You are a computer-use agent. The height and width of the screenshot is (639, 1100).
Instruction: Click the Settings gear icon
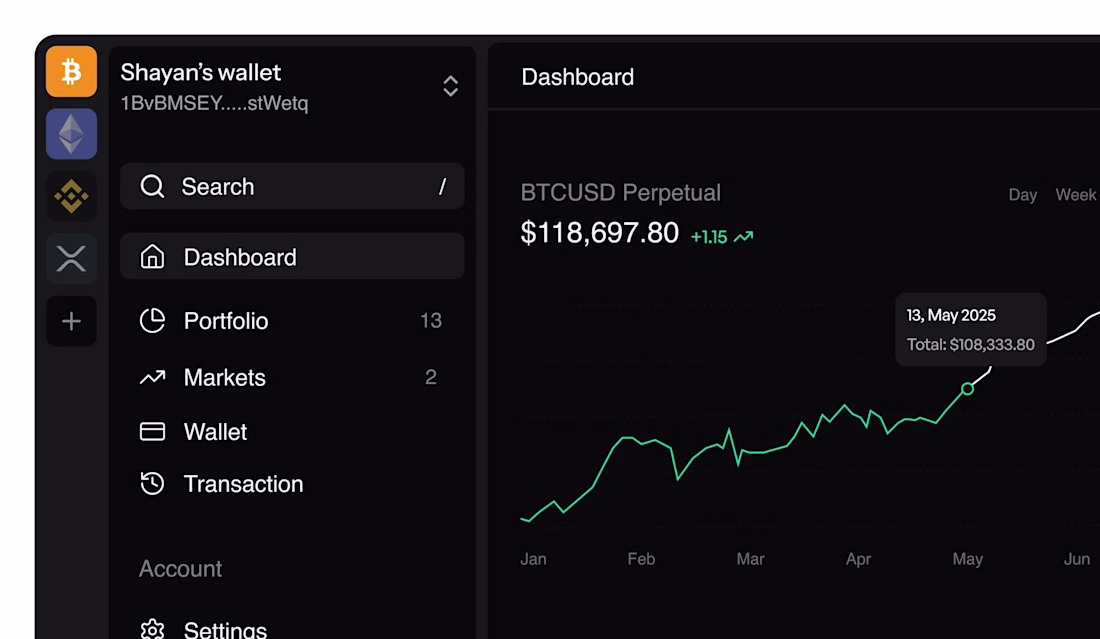click(152, 630)
